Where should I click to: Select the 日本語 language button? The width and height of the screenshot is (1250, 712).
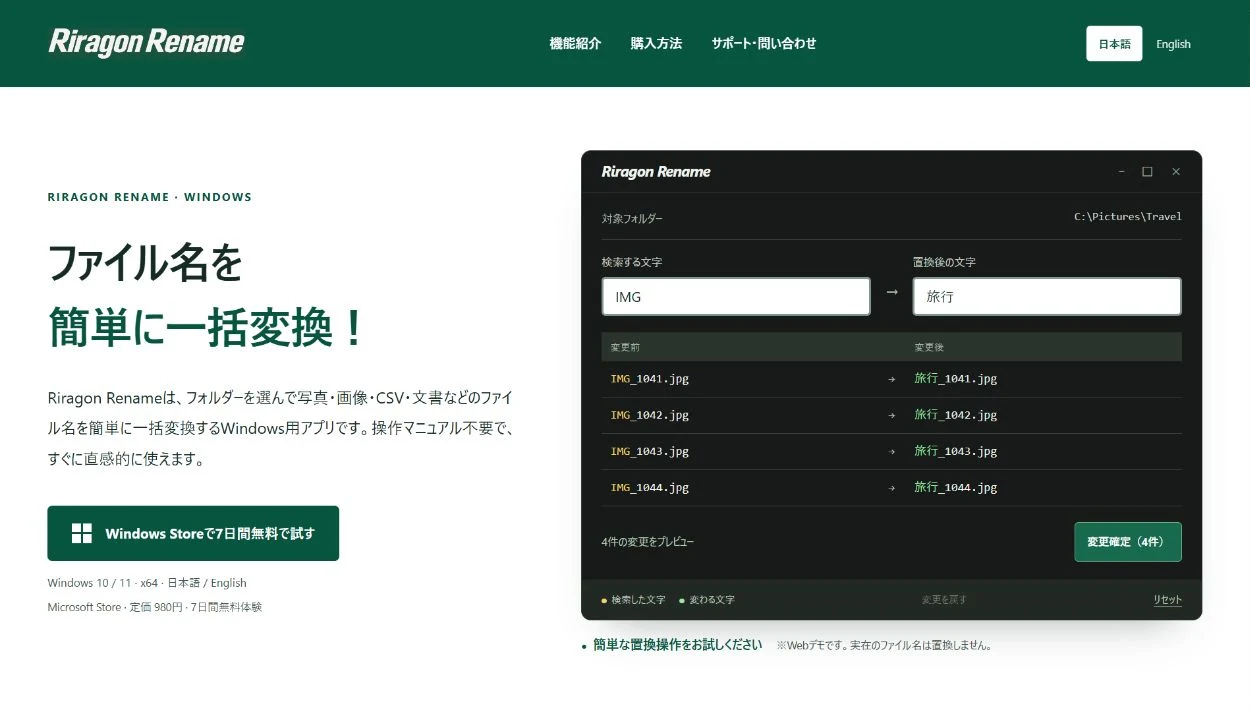(1114, 44)
